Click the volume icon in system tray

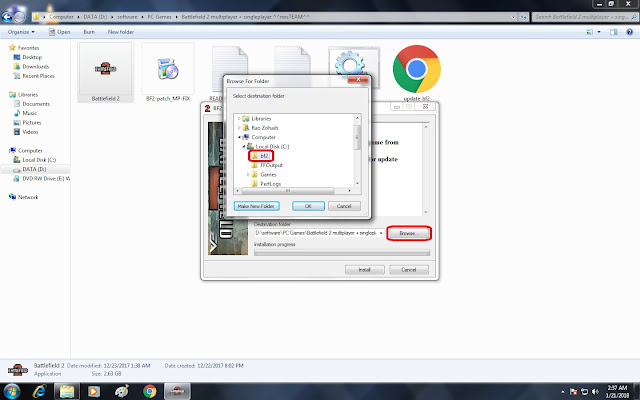tap(596, 391)
